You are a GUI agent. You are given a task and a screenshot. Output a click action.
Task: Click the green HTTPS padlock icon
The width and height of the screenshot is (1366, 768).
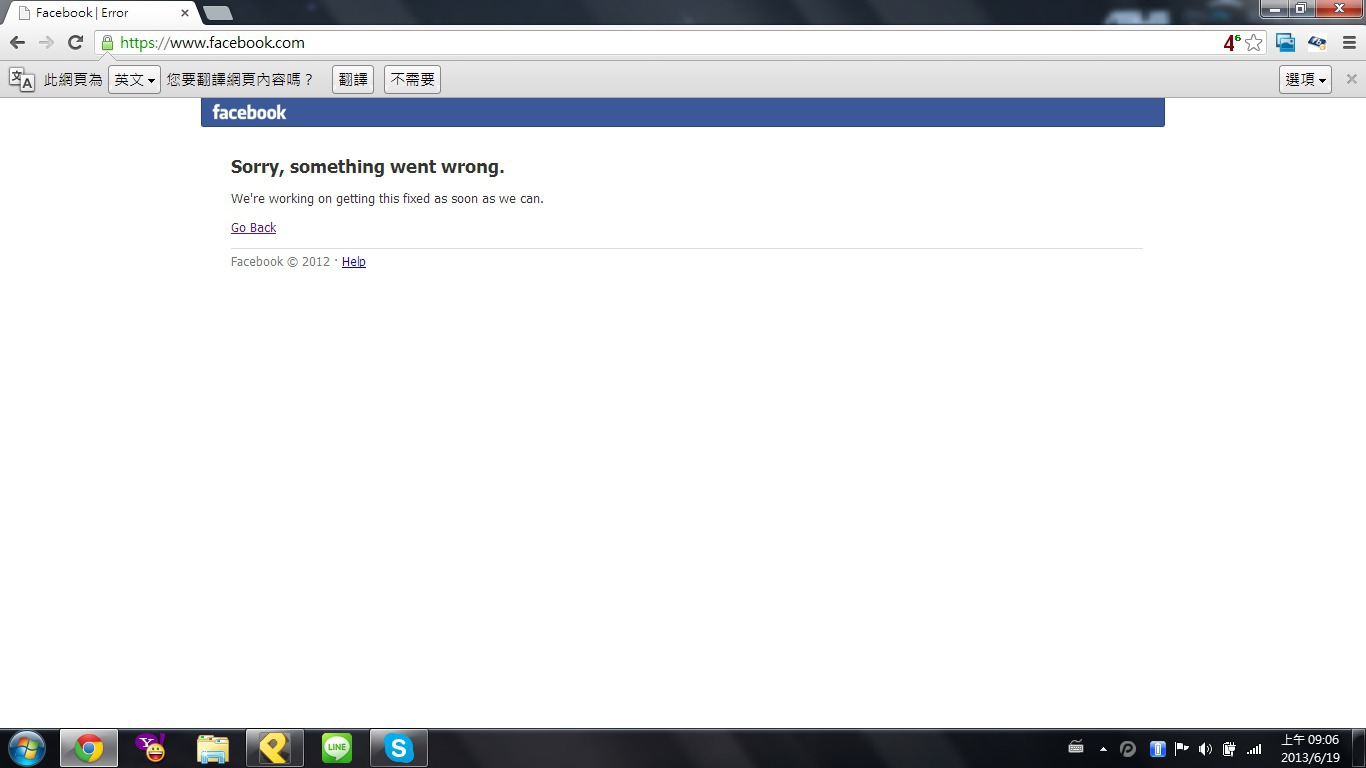107,43
